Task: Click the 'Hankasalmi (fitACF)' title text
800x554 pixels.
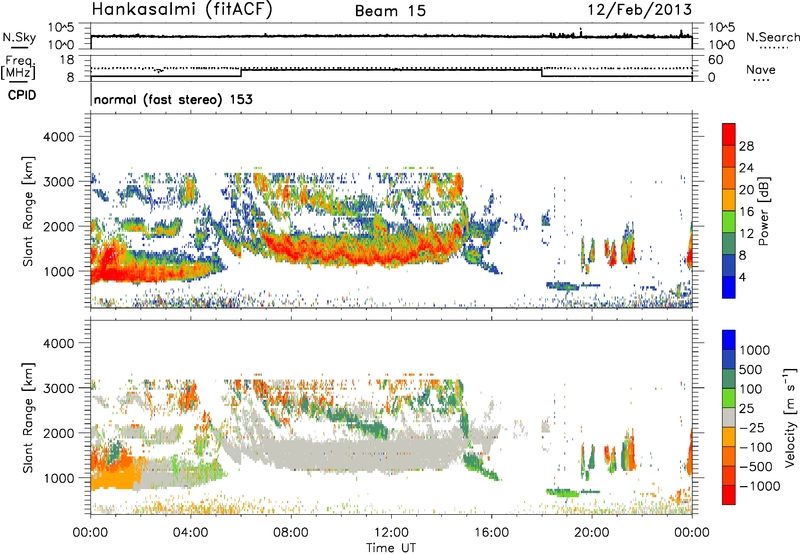Action: pyautogui.click(x=182, y=10)
